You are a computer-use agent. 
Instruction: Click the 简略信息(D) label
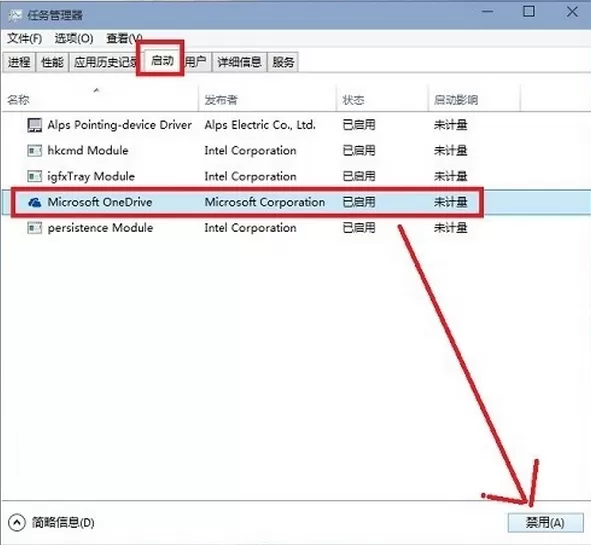(x=63, y=523)
